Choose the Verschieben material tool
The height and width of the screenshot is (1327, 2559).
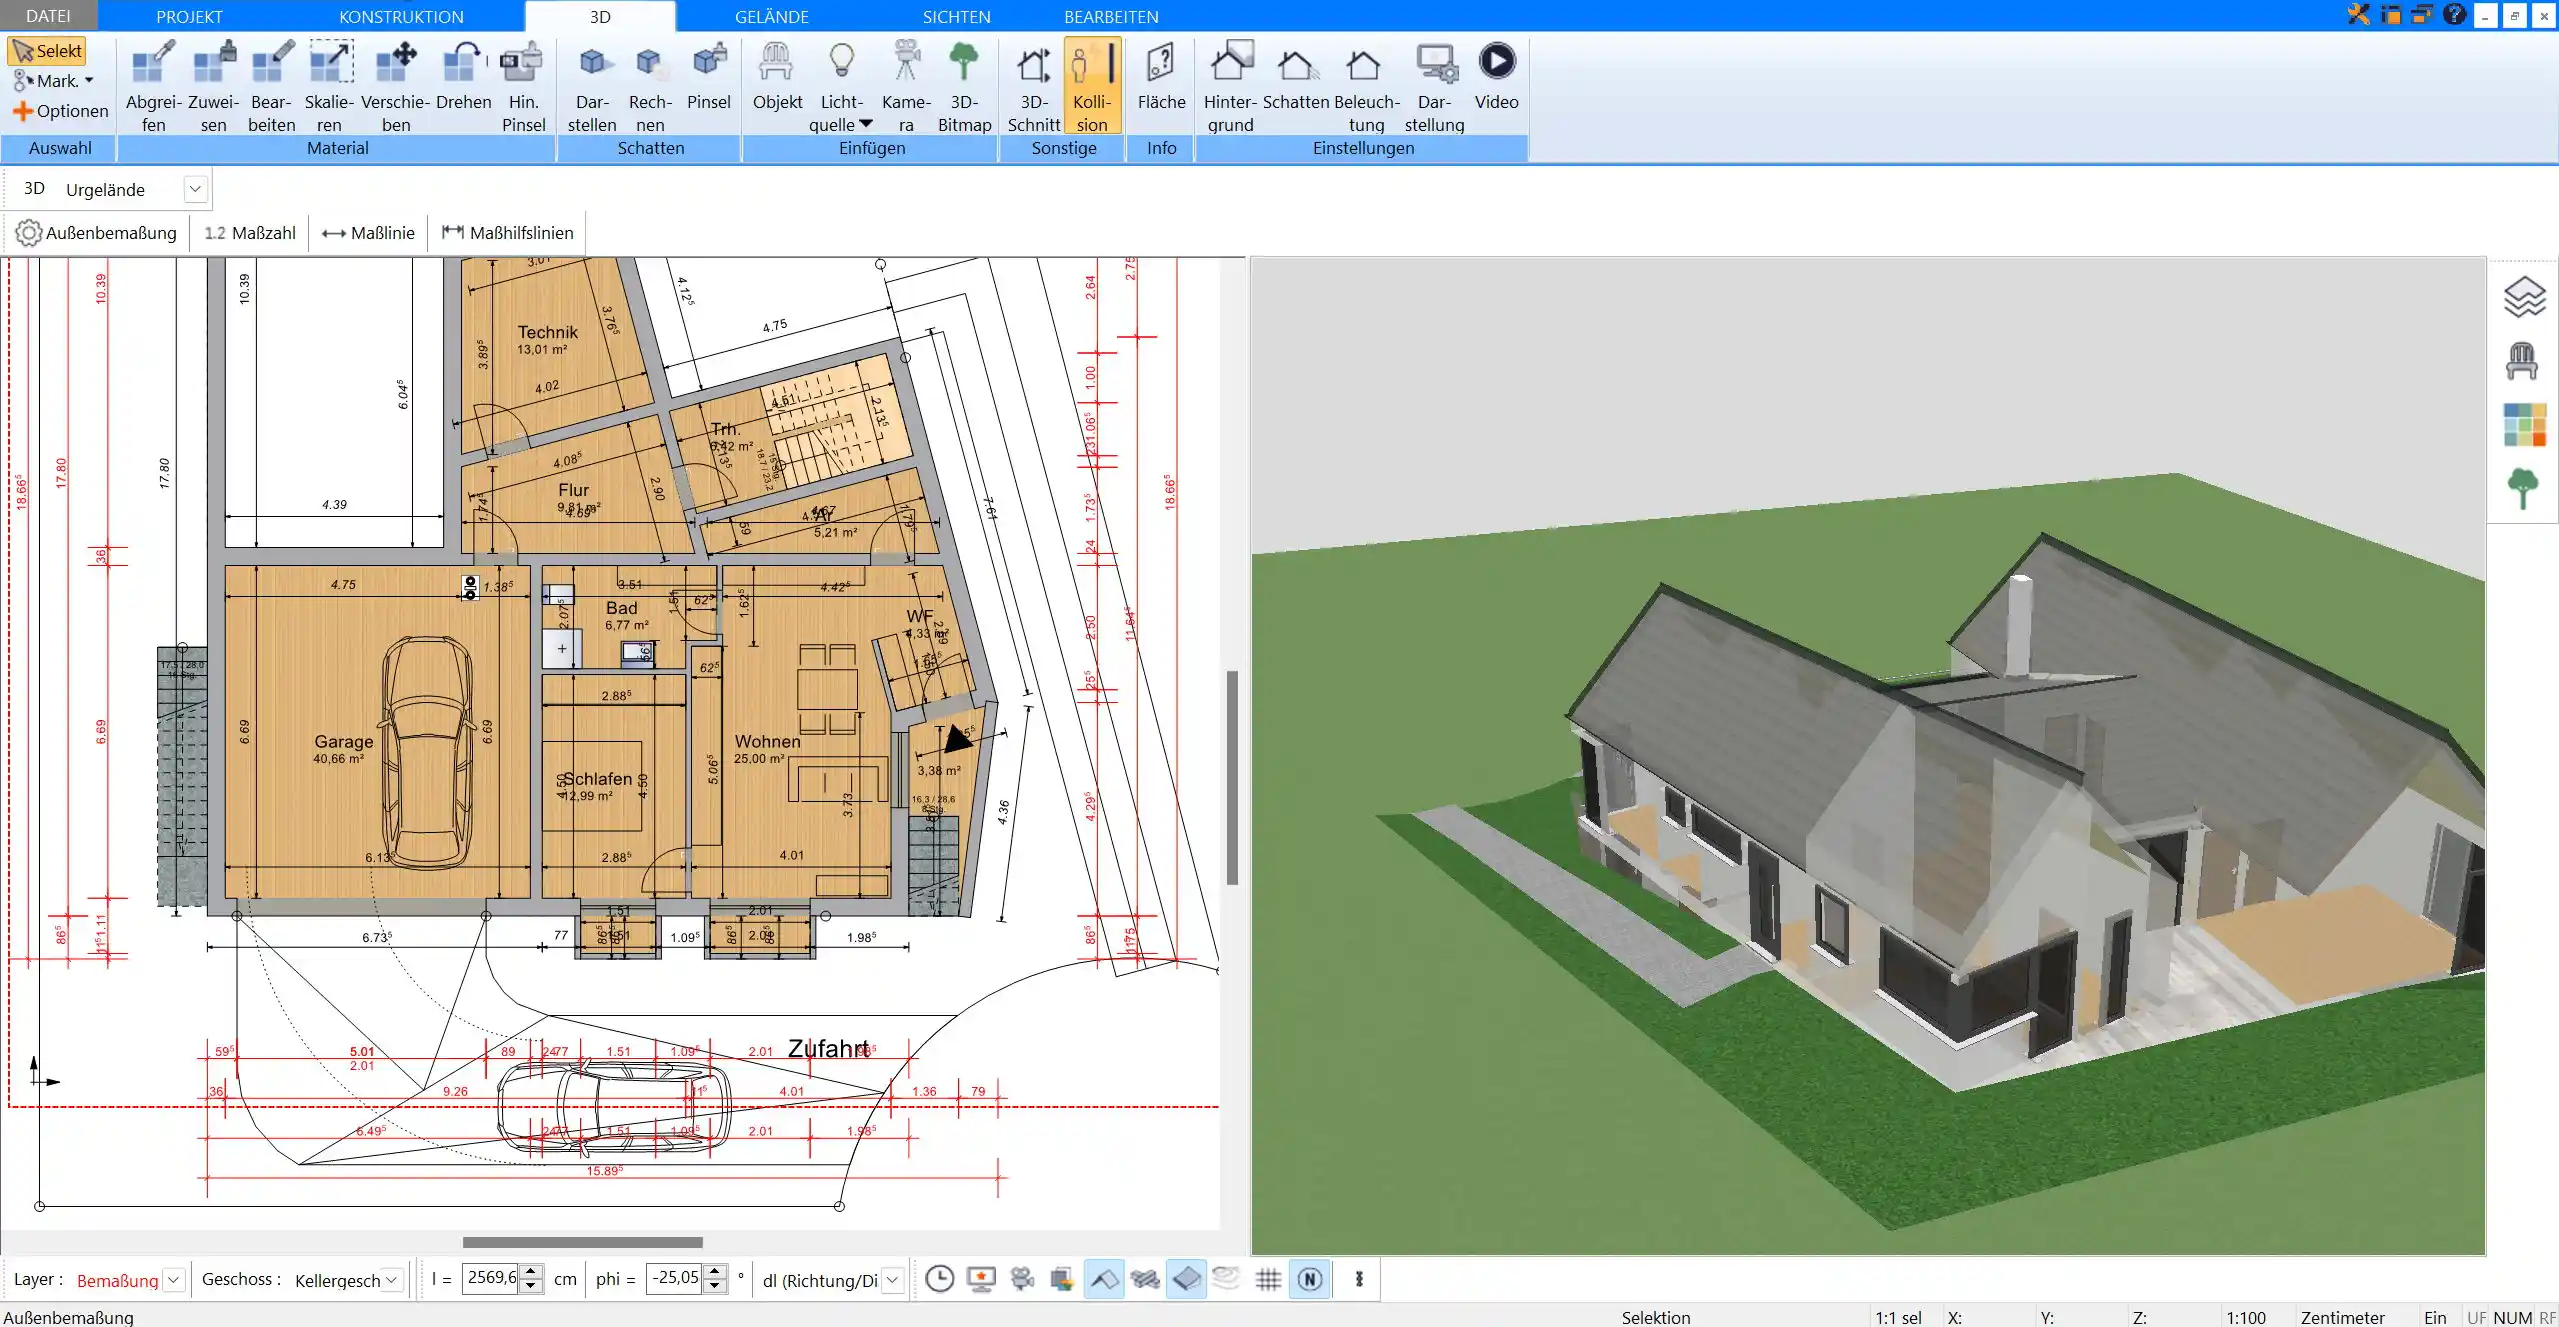click(396, 86)
